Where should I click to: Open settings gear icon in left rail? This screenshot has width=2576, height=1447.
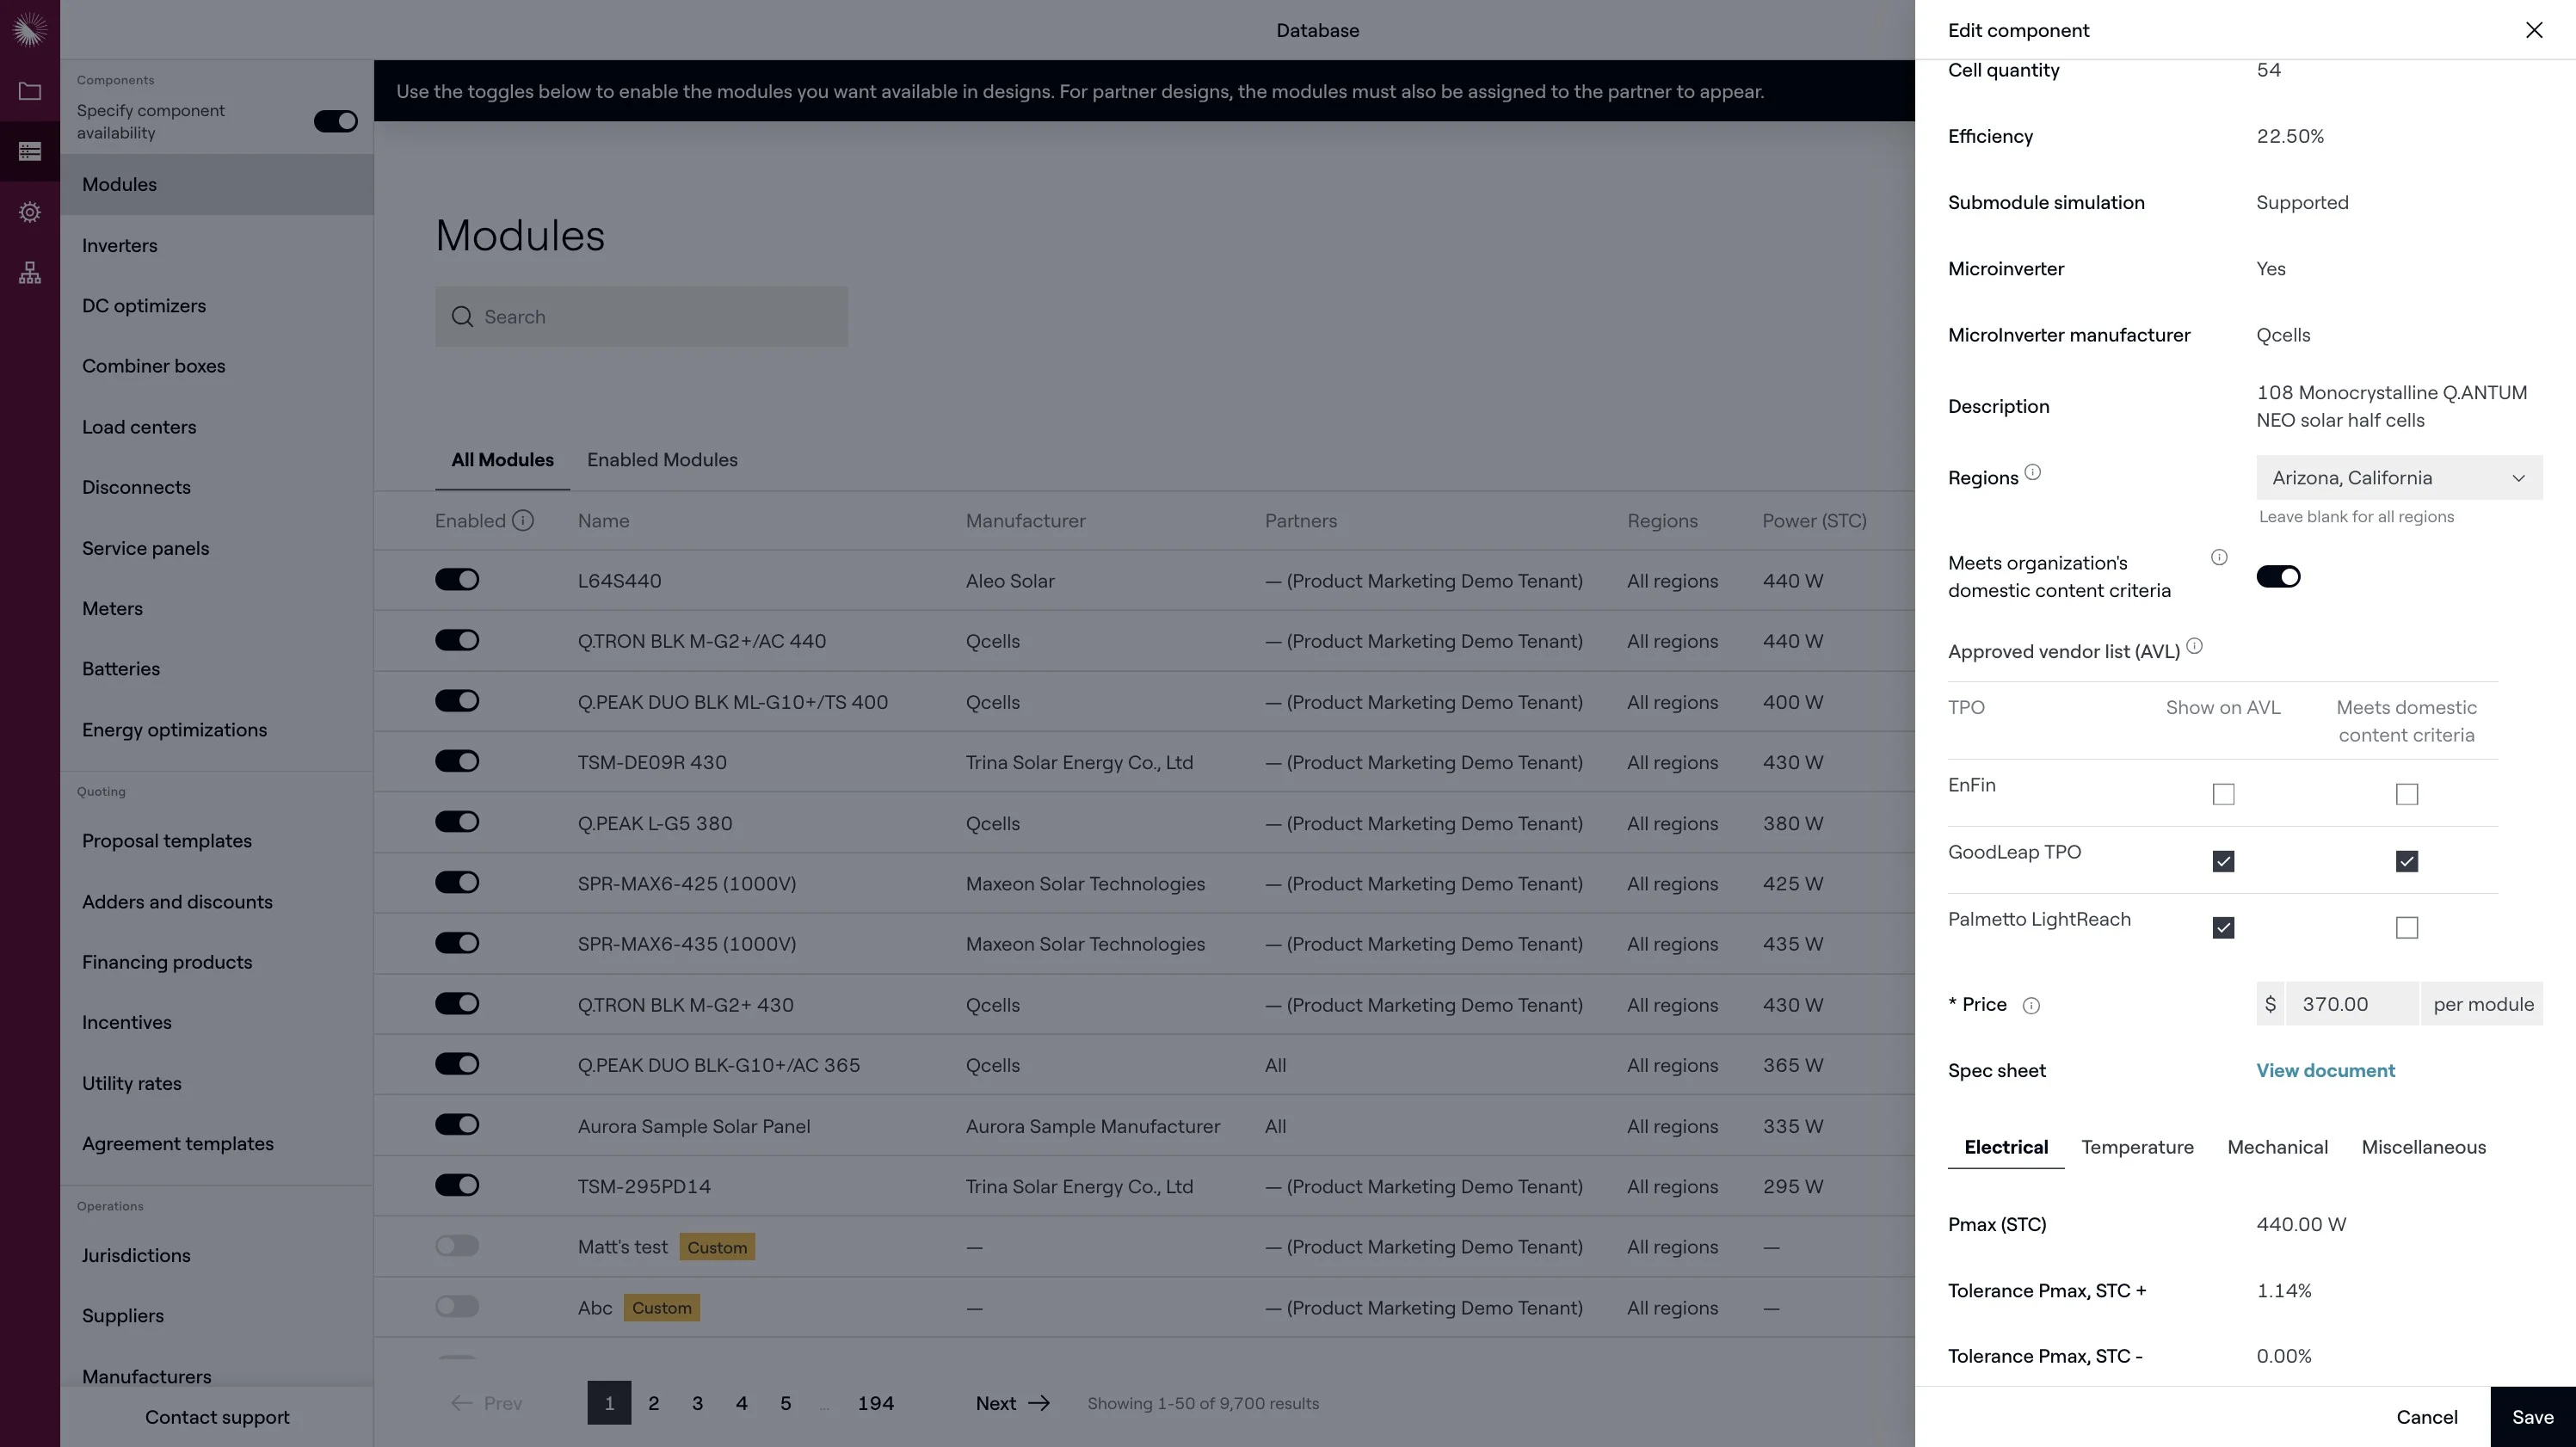coord(30,212)
